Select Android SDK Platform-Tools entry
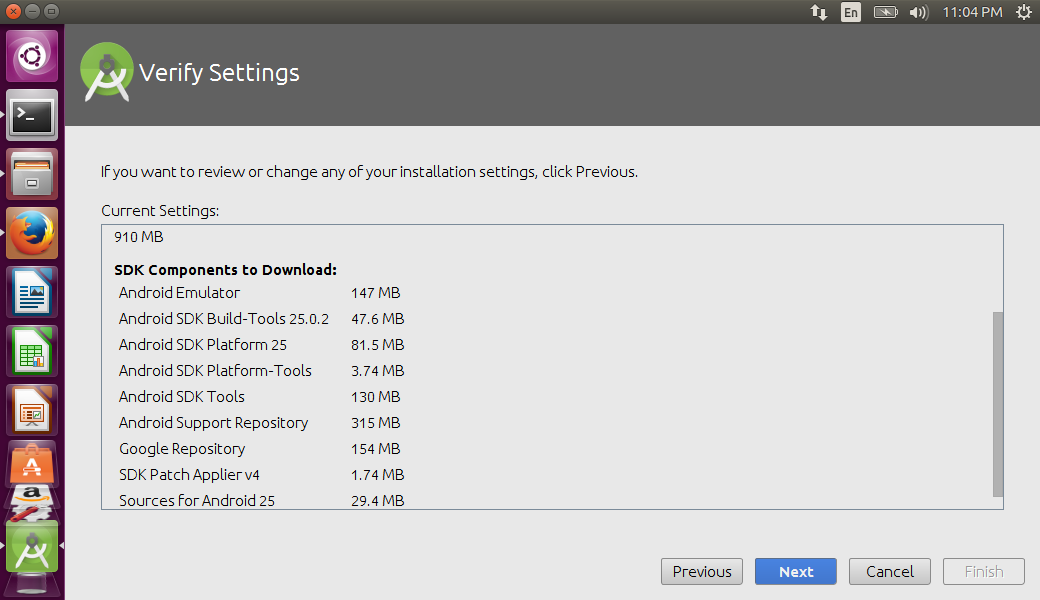The image size is (1040, 600). click(261, 371)
